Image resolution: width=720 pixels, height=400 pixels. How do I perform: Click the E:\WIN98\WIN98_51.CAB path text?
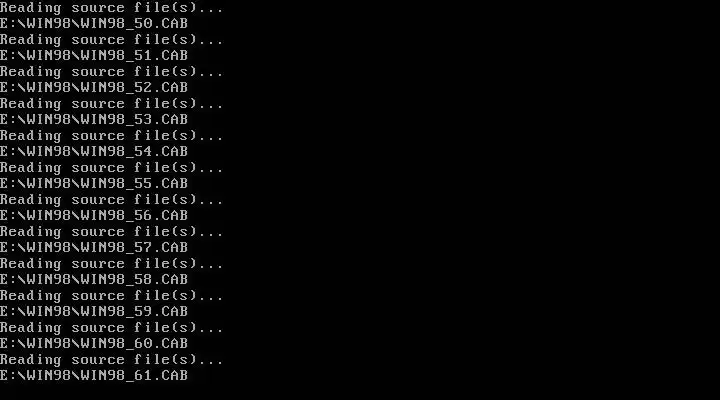coord(94,56)
